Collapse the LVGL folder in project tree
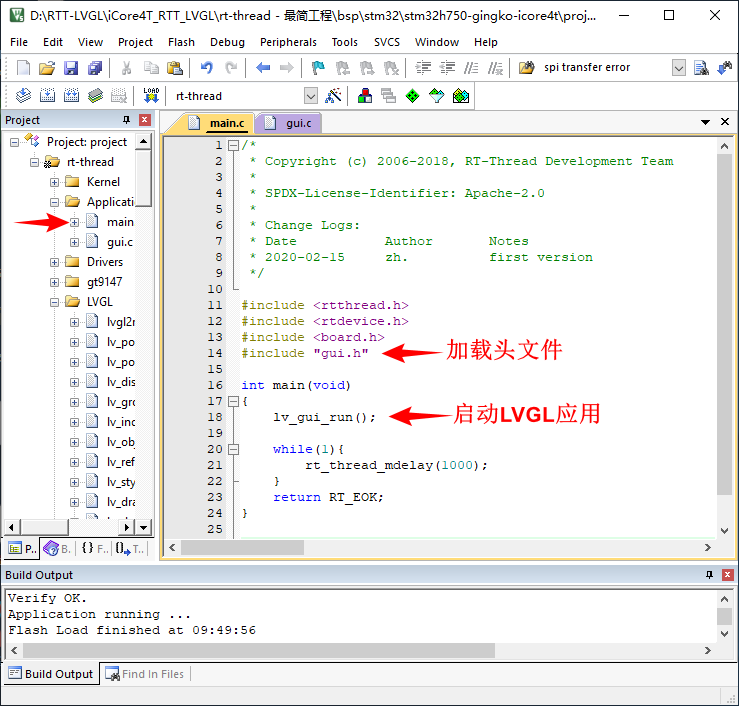This screenshot has width=739, height=706. tap(54, 302)
